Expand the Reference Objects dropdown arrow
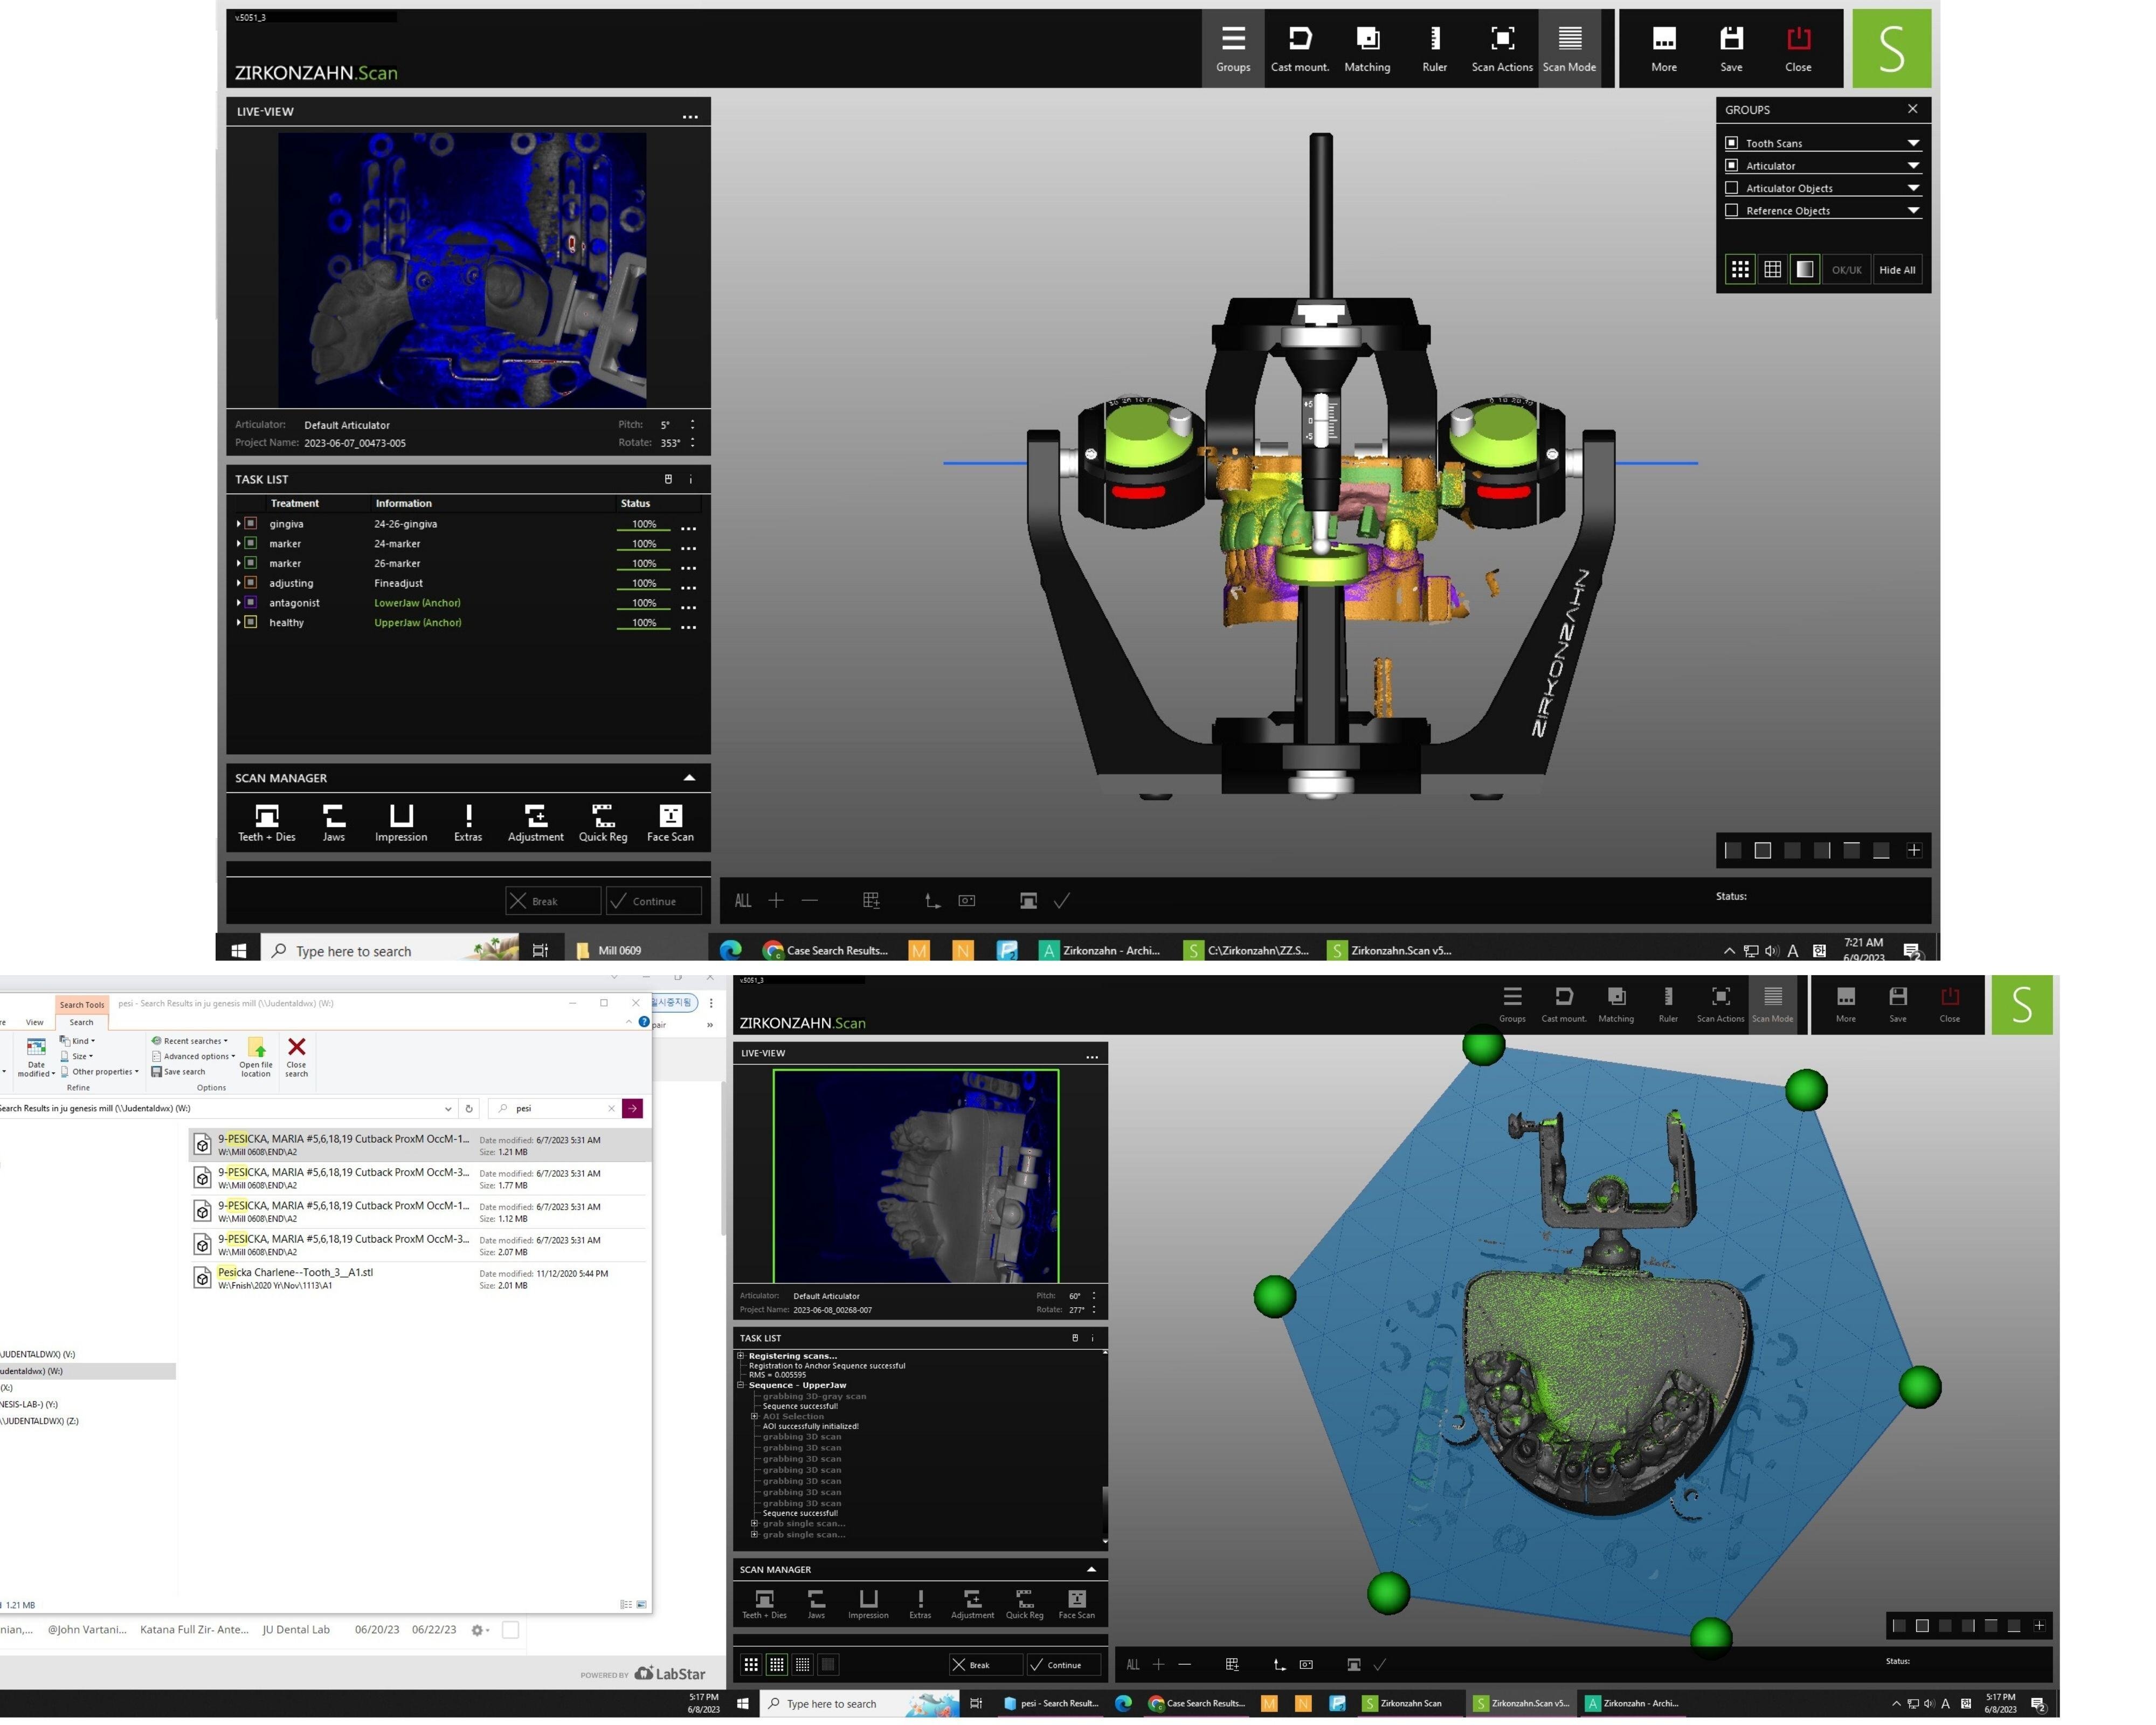This screenshot has height=1725, width=2156. (x=1913, y=211)
